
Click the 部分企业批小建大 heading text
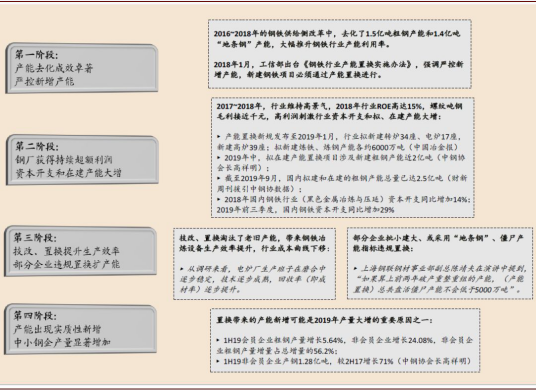click(438, 243)
